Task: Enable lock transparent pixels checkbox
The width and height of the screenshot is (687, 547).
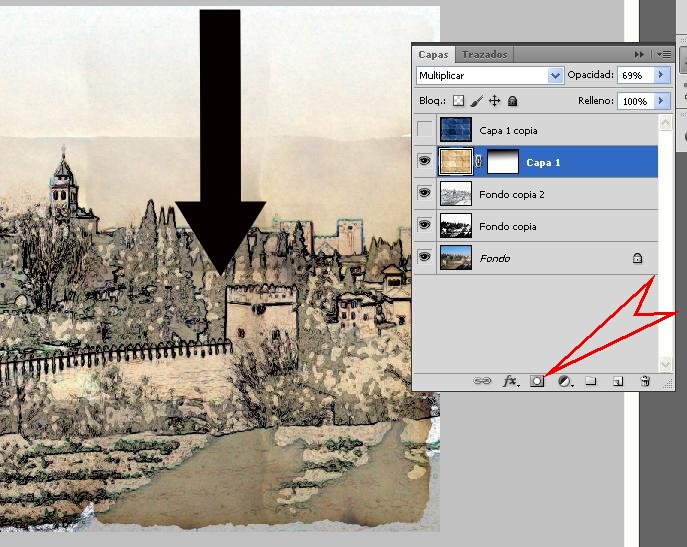Action: (x=459, y=101)
